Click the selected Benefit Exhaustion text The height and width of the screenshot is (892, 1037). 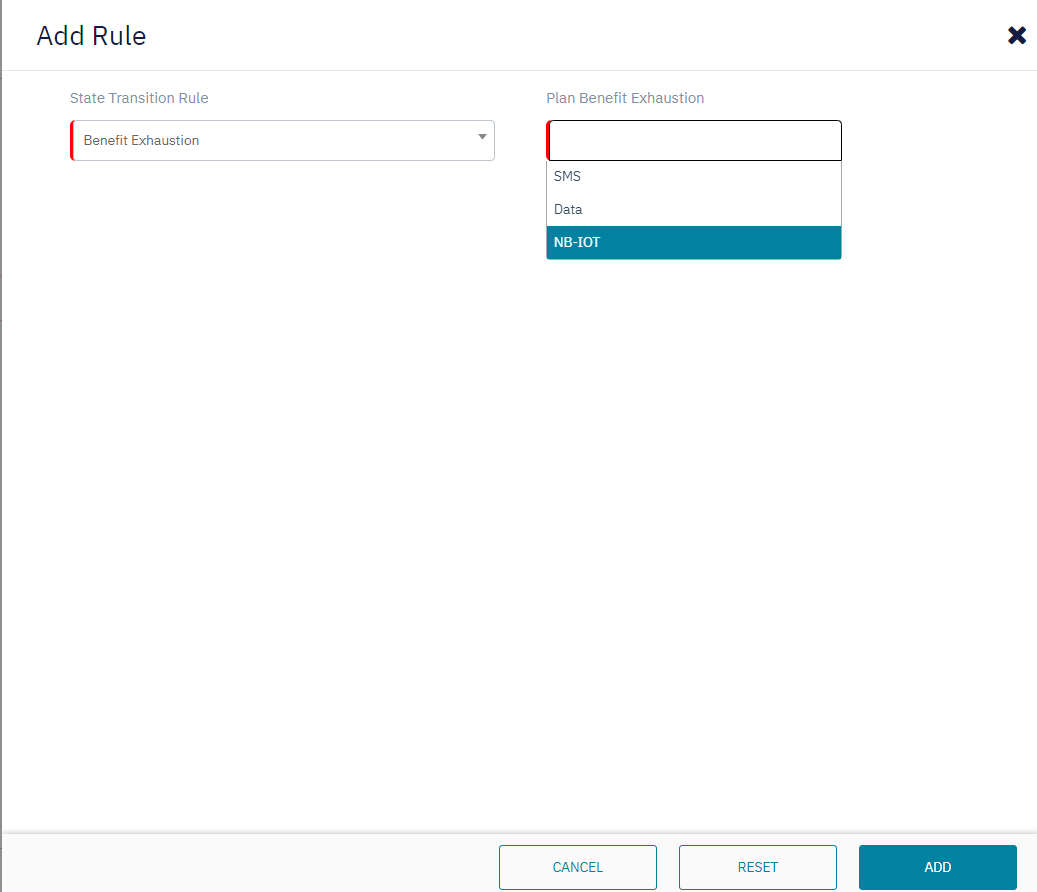[x=141, y=140]
